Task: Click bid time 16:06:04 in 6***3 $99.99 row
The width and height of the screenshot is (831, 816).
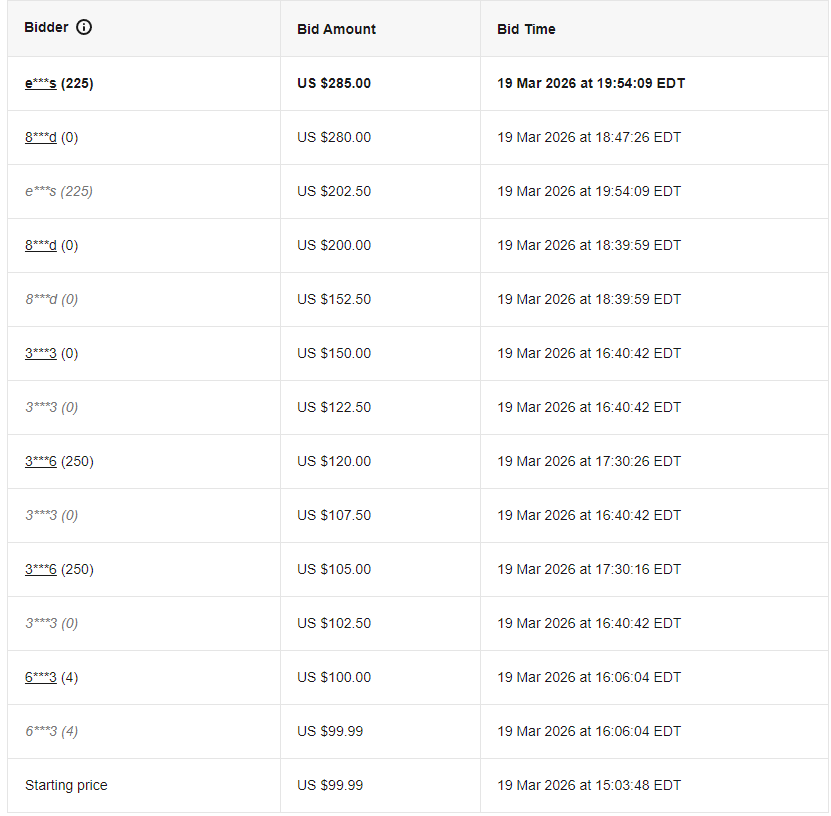Action: tap(589, 732)
